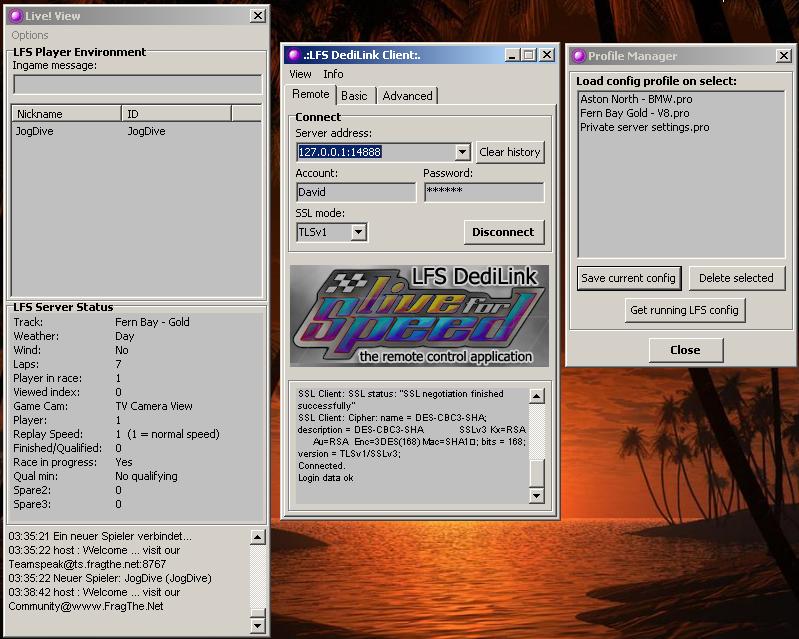799x639 pixels.
Task: Select the JogDive player row nickname
Action: [x=35, y=131]
